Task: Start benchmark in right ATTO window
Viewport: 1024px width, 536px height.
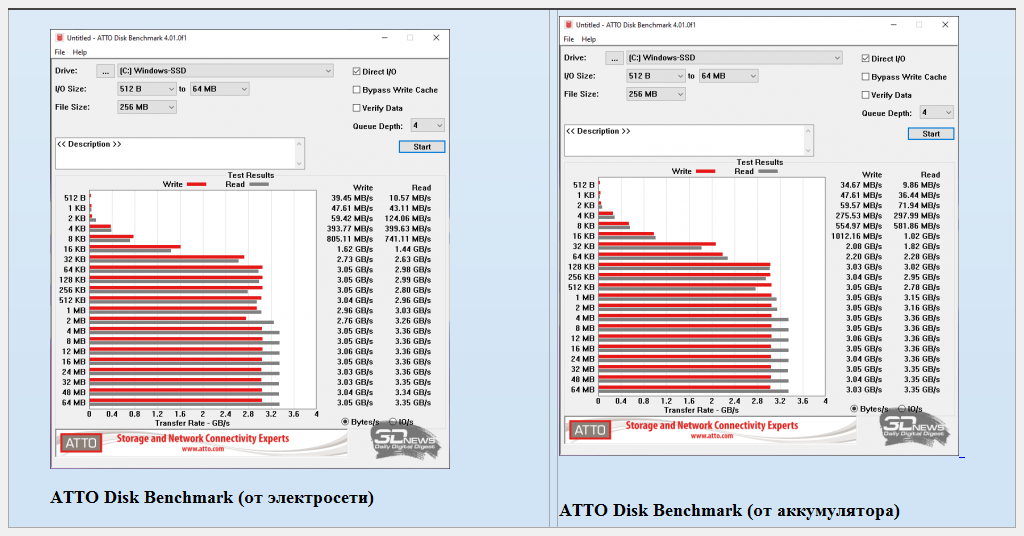Action: pyautogui.click(x=931, y=134)
